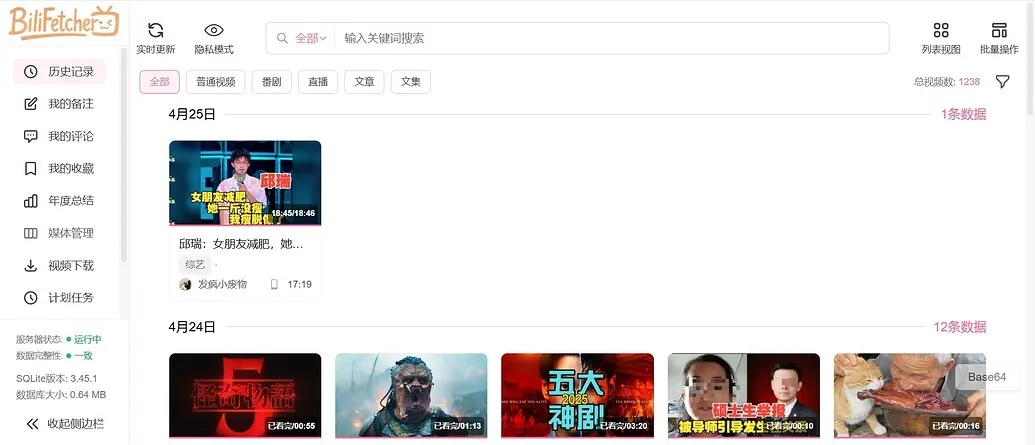Click the 发疯小废物 avatar
Image resolution: width=1035 pixels, height=445 pixels.
[185, 284]
